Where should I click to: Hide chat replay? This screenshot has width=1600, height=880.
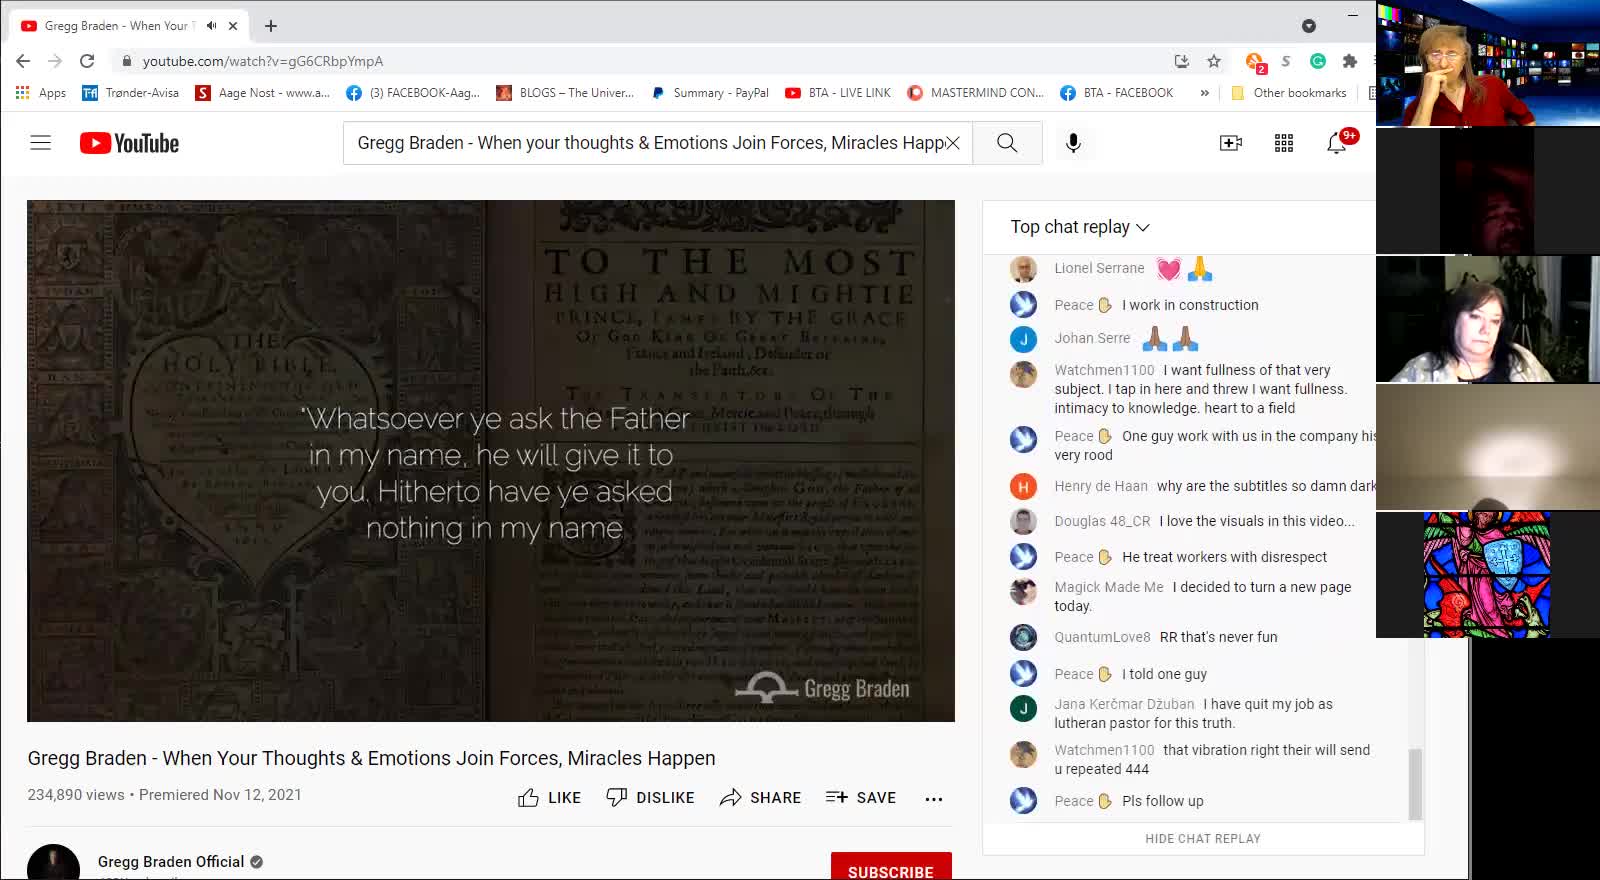click(1203, 839)
